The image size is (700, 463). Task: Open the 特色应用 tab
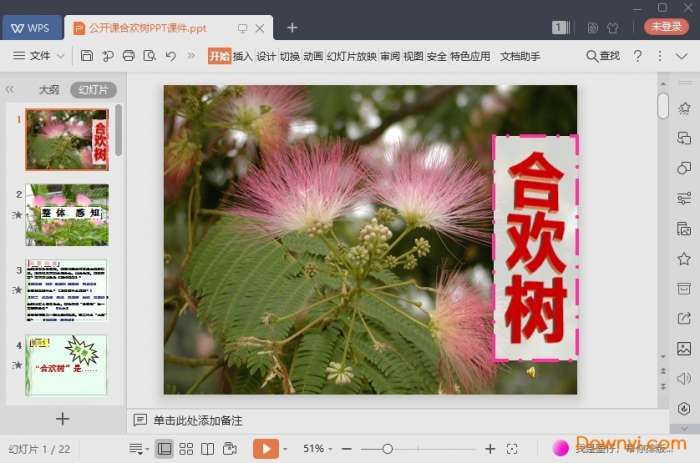point(470,56)
